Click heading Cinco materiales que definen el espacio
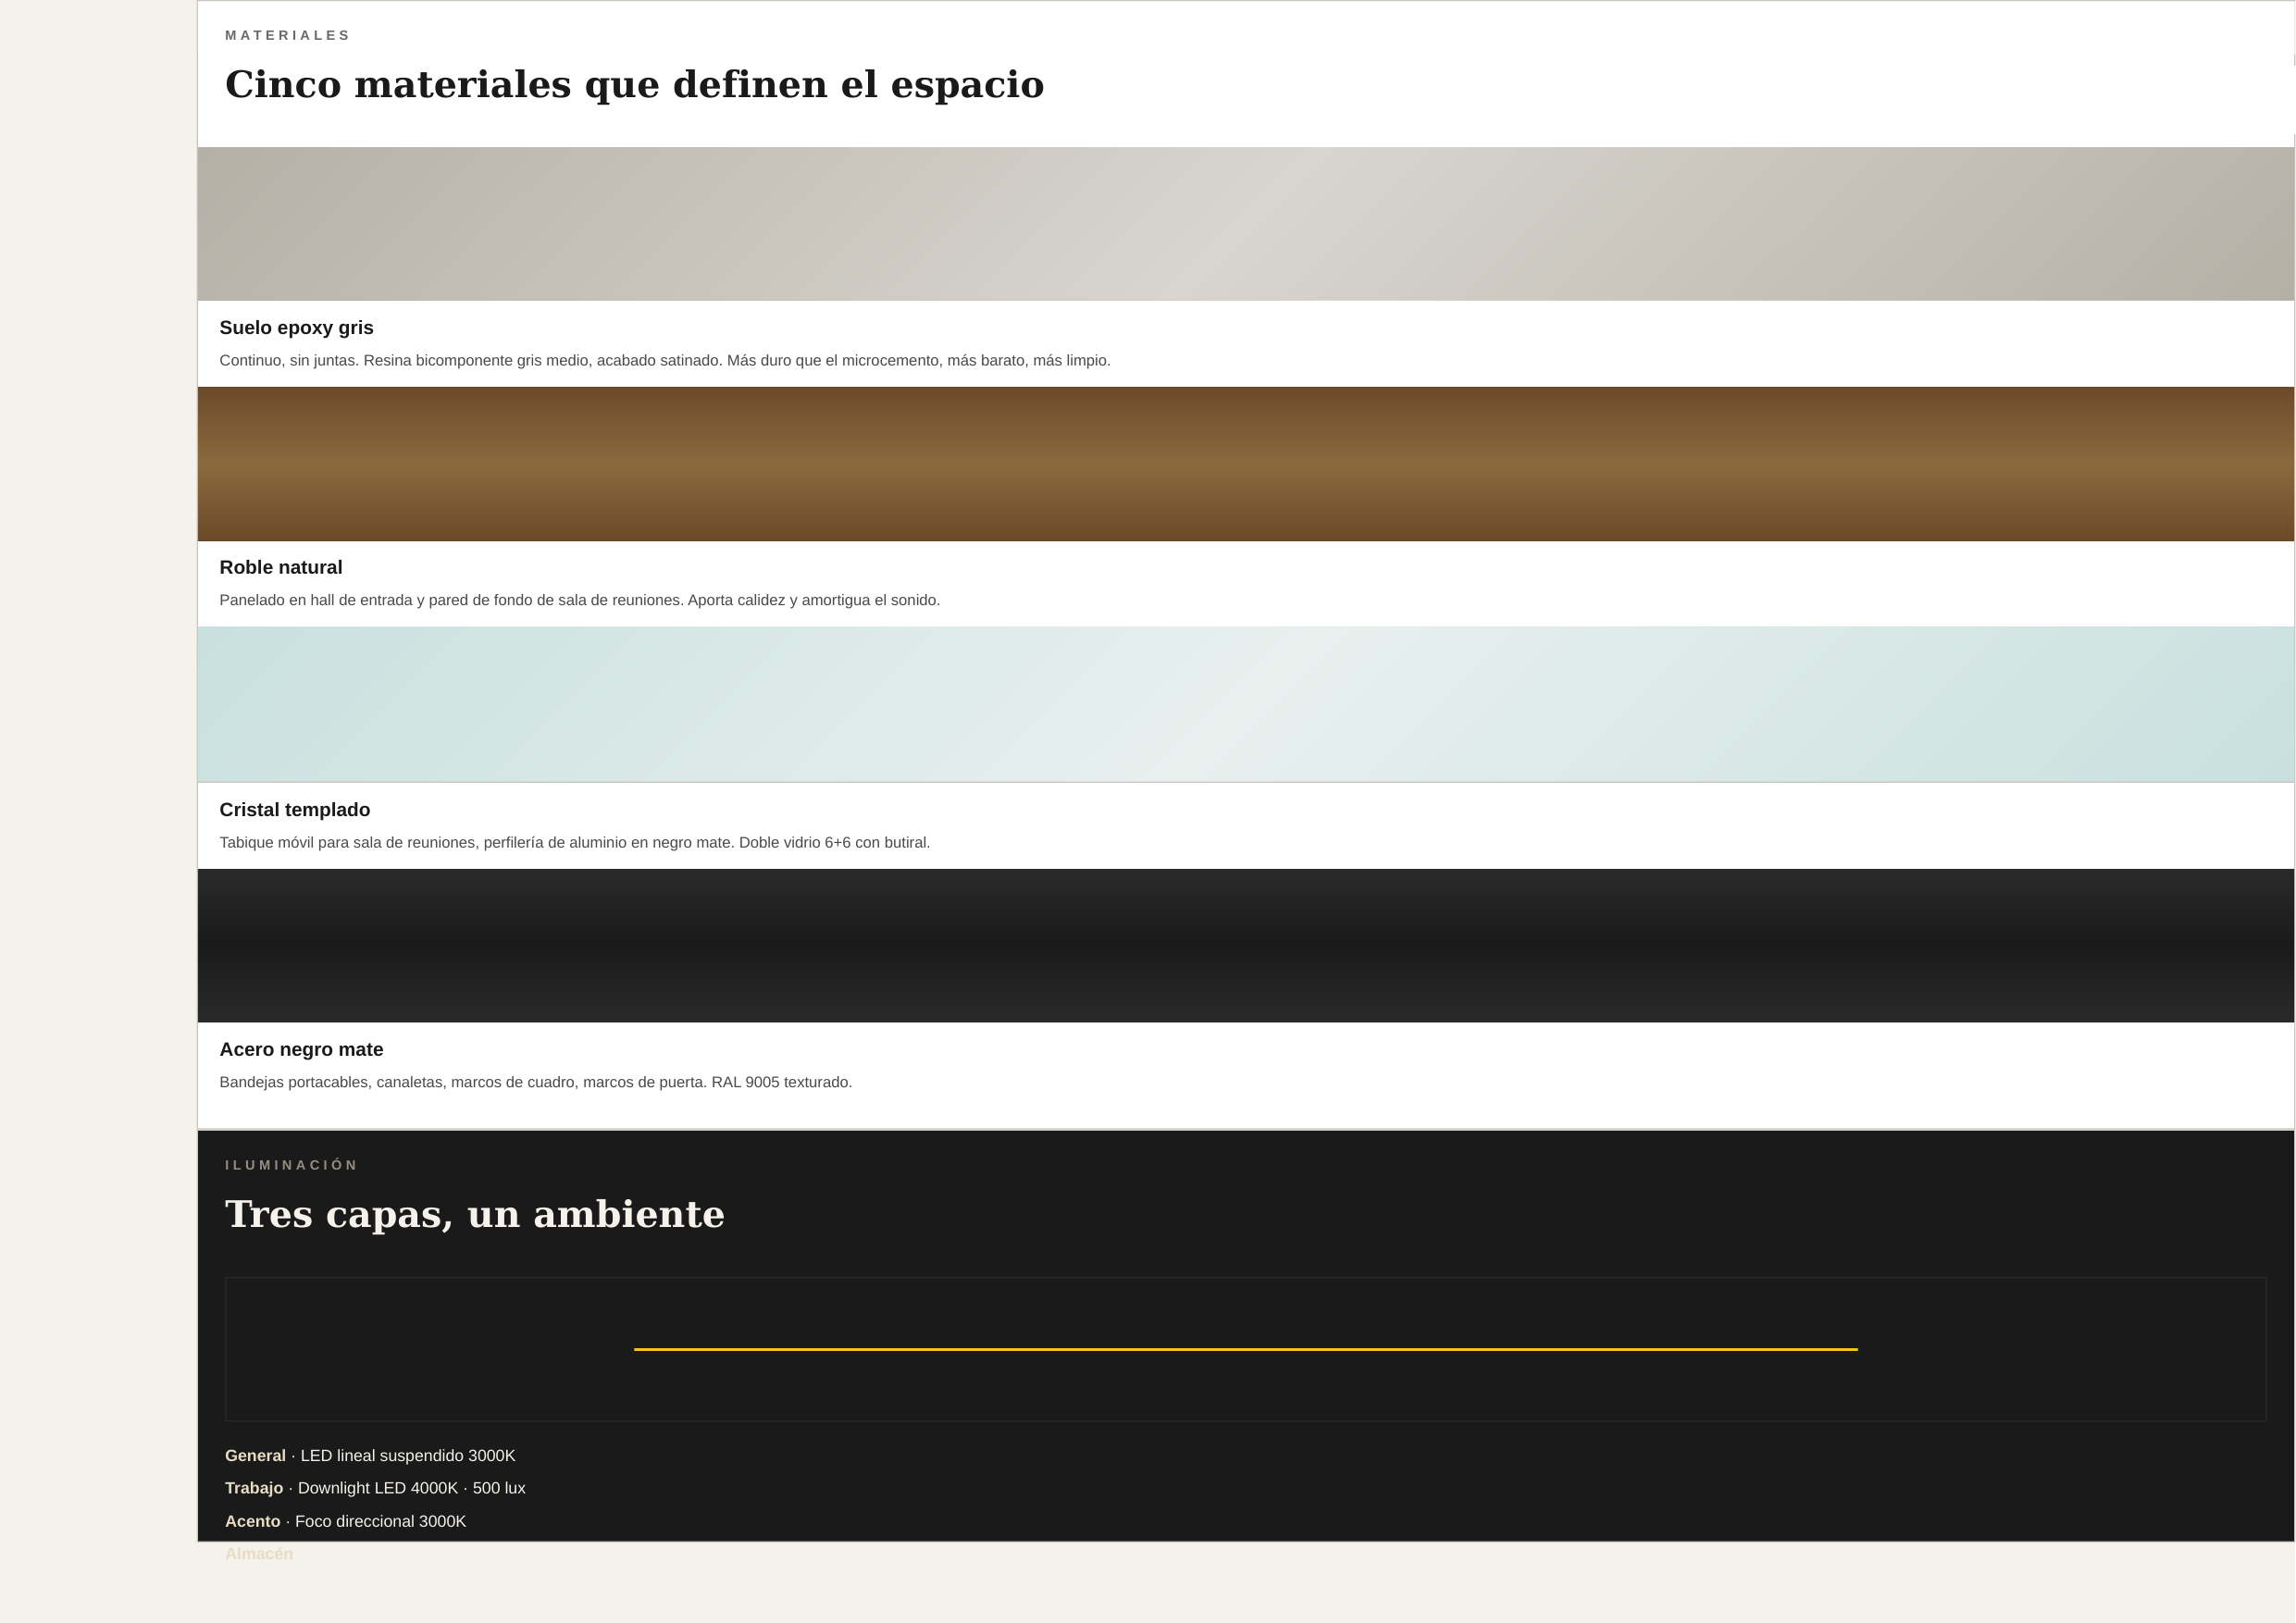The height and width of the screenshot is (1623, 2296). [634, 84]
